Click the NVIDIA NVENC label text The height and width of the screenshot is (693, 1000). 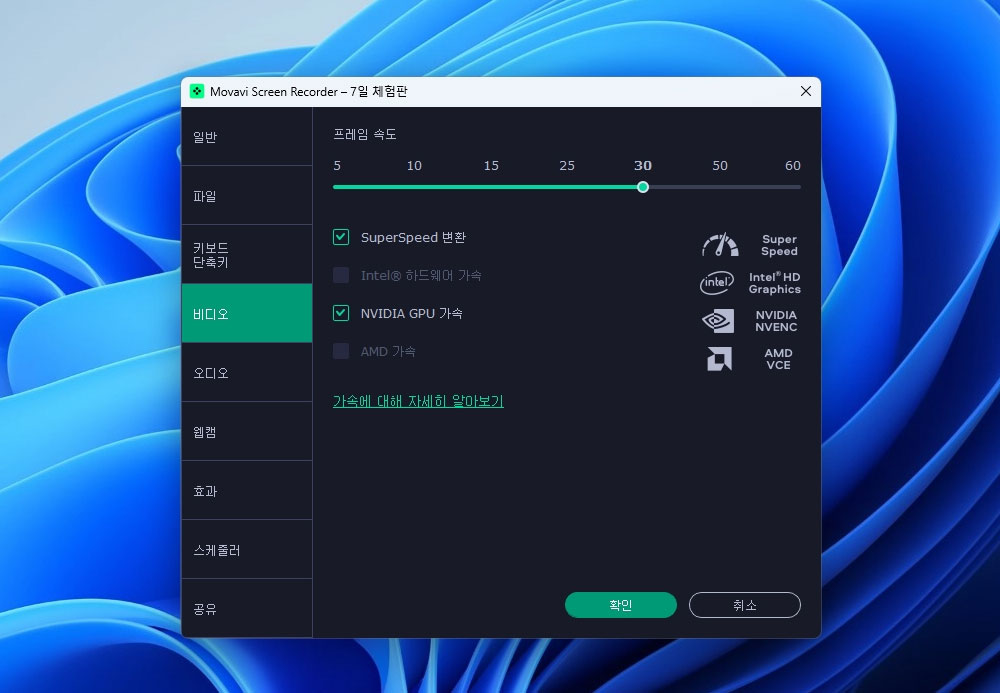(776, 321)
